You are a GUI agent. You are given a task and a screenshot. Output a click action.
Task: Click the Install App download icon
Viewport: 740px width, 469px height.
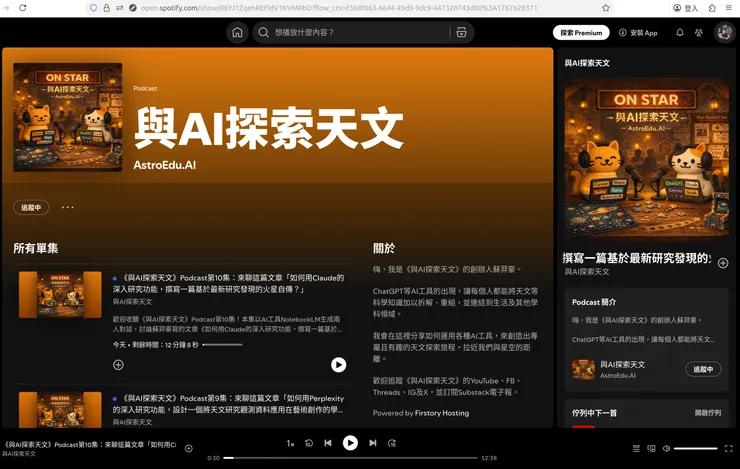click(x=622, y=33)
